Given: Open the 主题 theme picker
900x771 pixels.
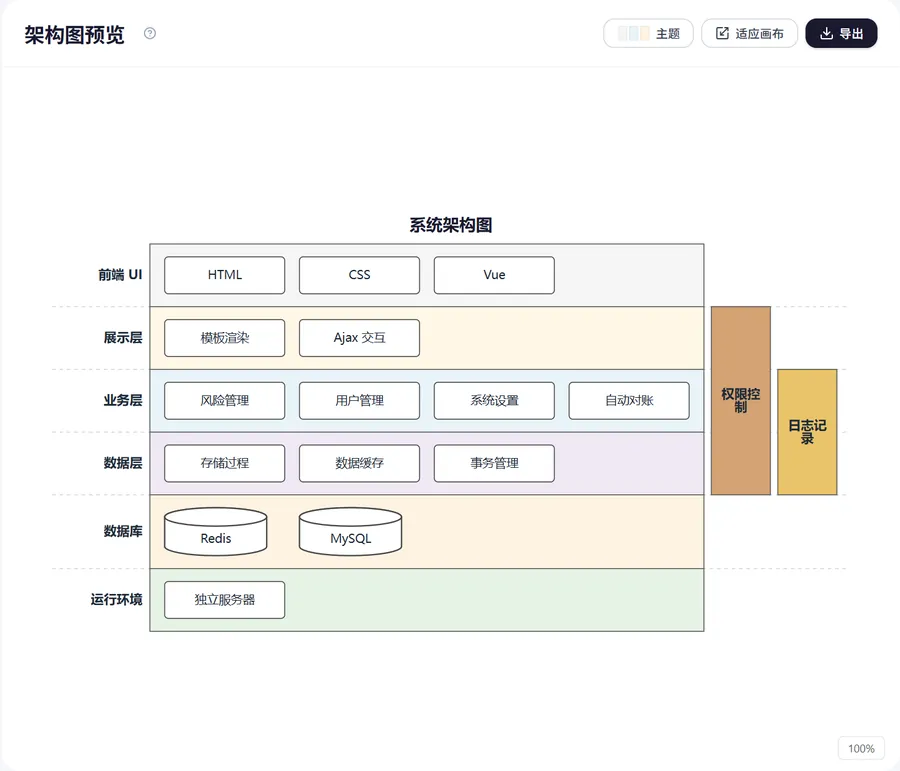Looking at the screenshot, I should (648, 33).
